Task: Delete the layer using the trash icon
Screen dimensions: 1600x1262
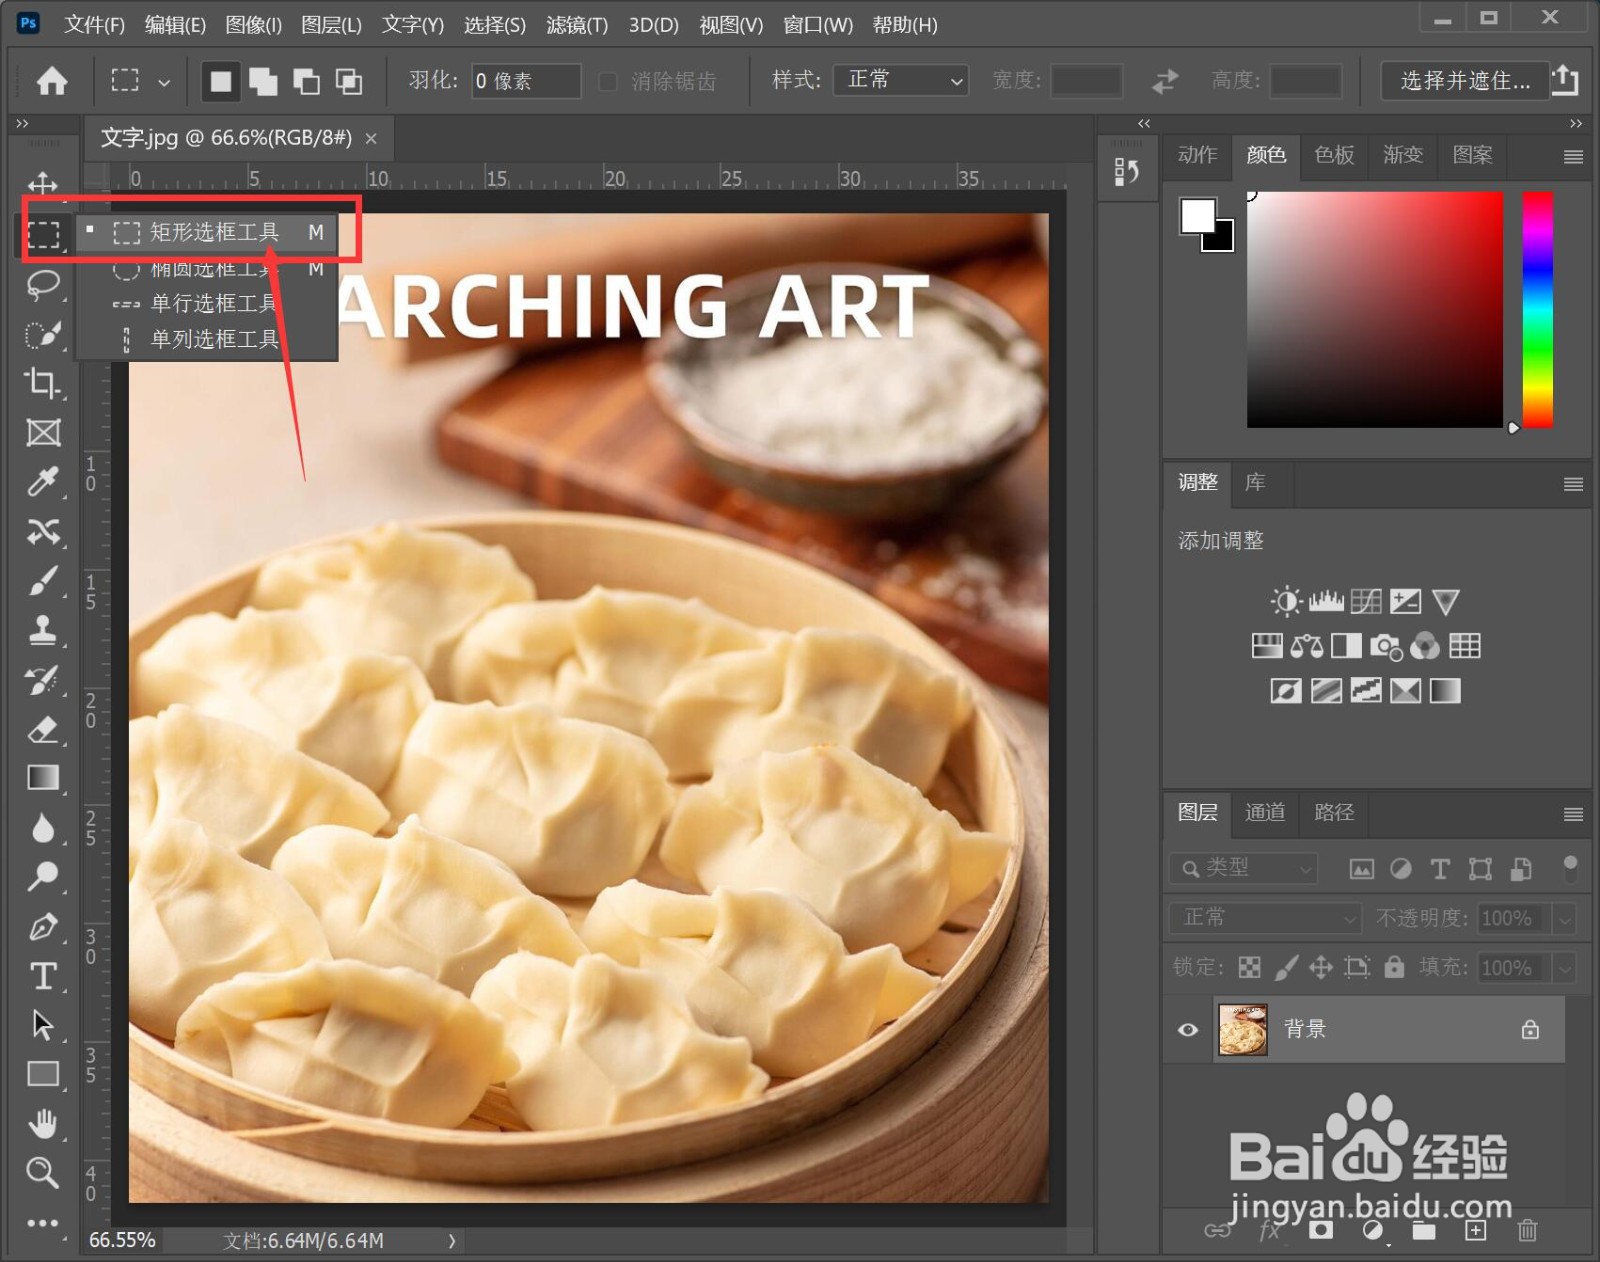Action: (1527, 1231)
